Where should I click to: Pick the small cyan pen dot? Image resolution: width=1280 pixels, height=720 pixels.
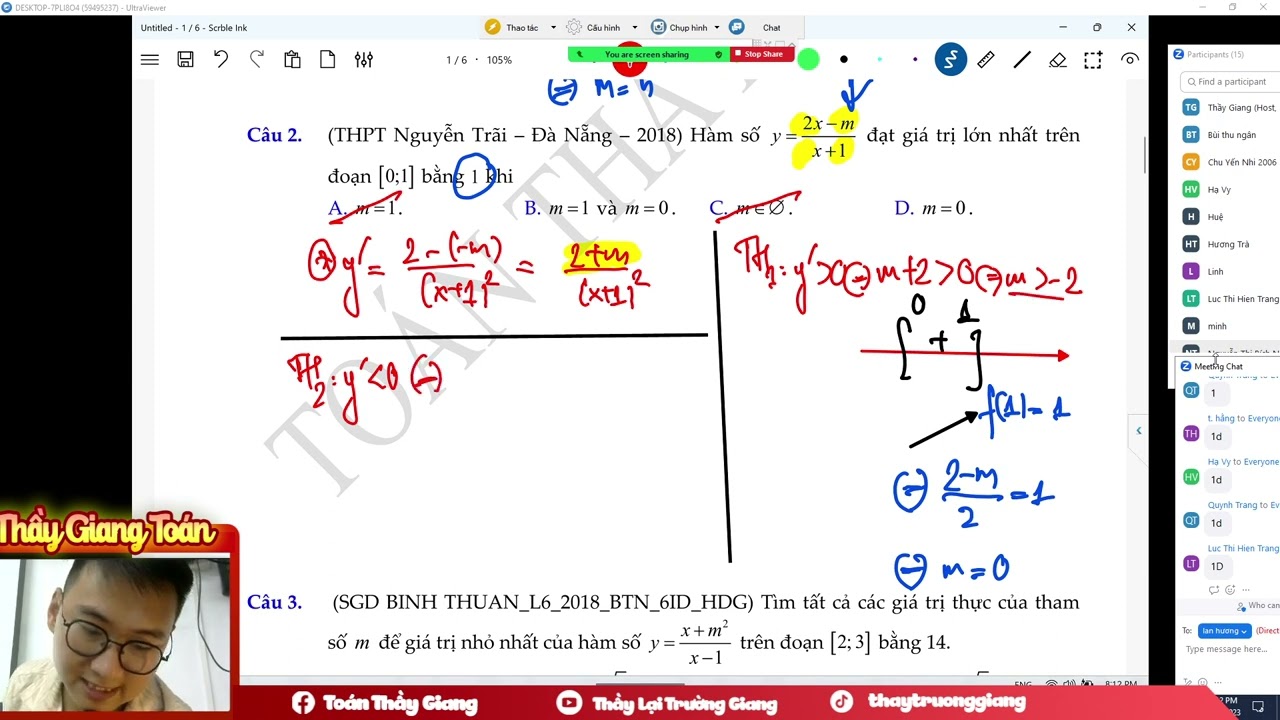coord(879,60)
